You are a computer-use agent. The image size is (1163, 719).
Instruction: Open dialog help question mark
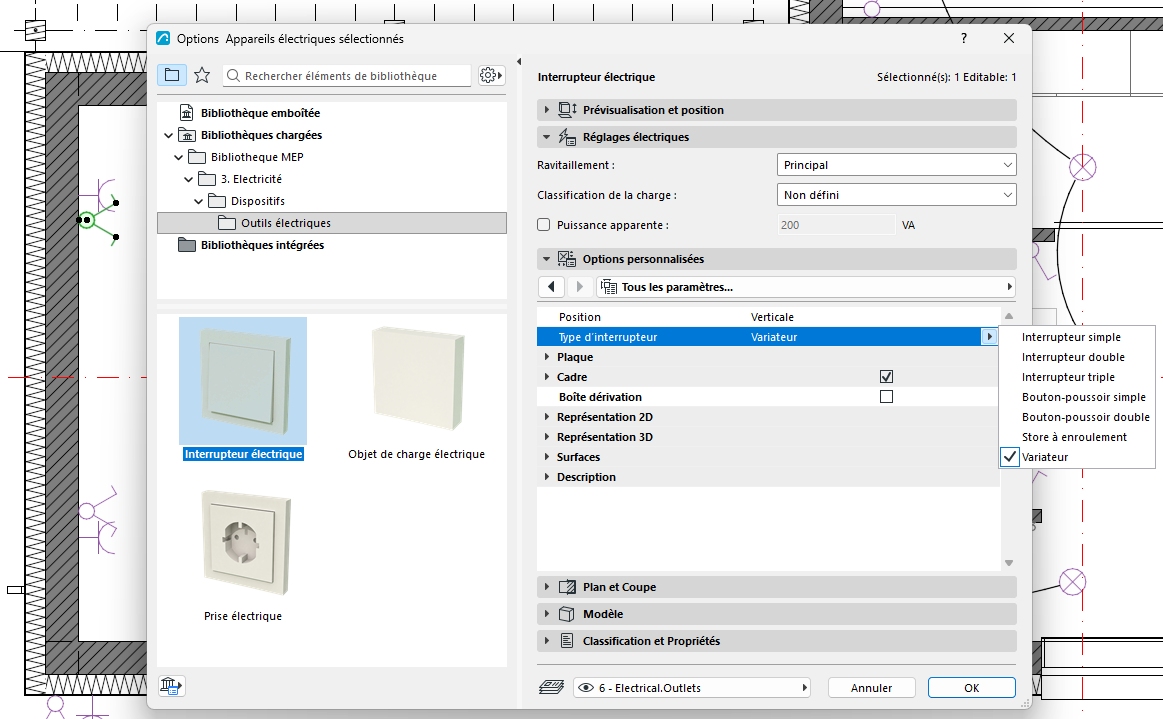click(x=963, y=39)
